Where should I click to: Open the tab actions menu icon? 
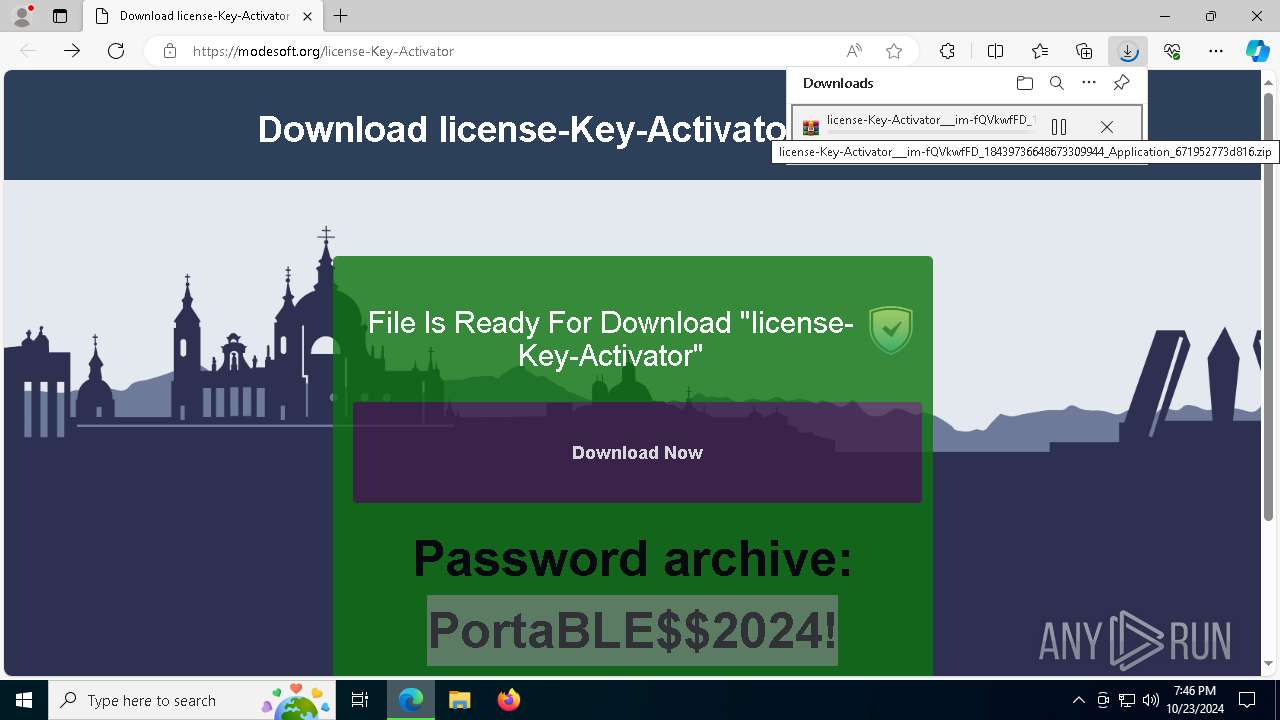60,16
